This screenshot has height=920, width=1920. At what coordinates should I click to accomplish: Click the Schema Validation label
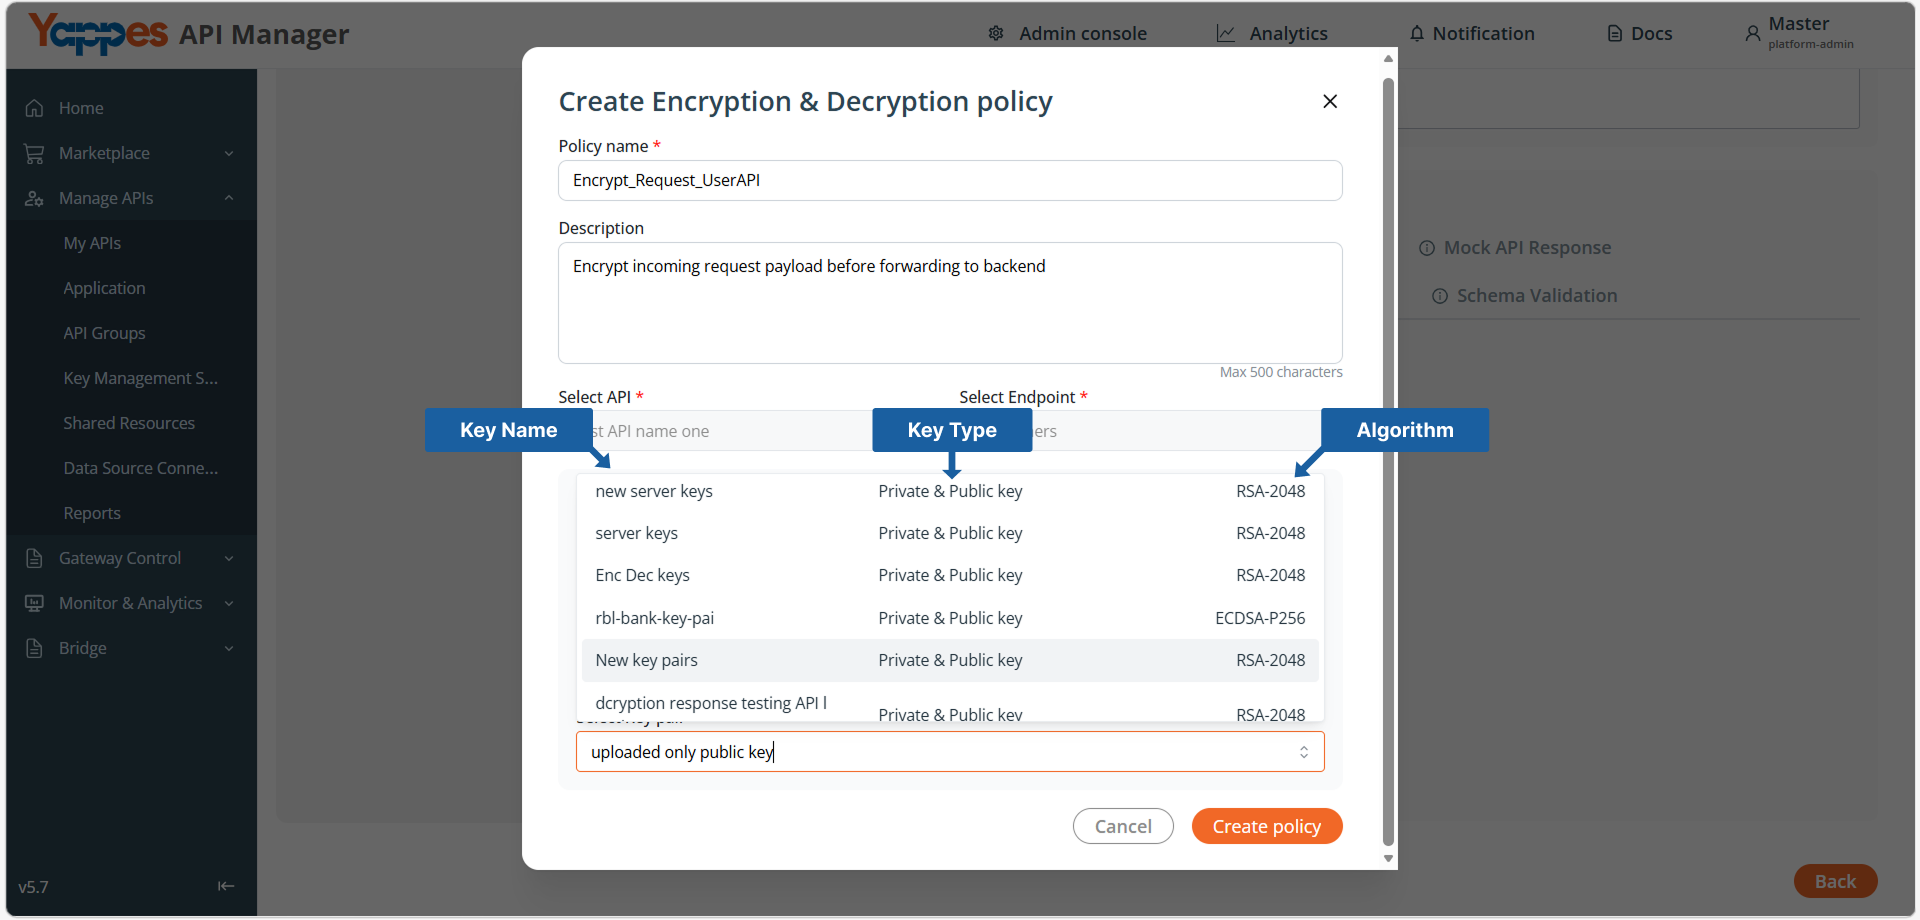point(1537,296)
